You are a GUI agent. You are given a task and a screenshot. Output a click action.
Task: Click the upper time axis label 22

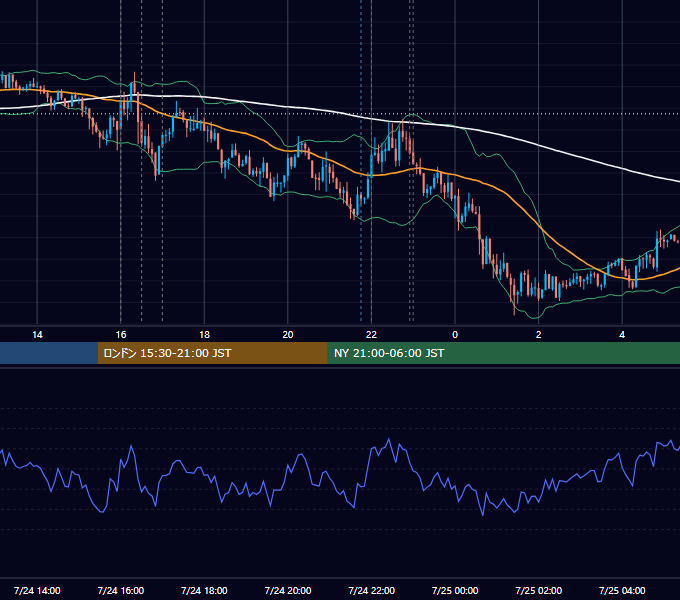coord(371,334)
